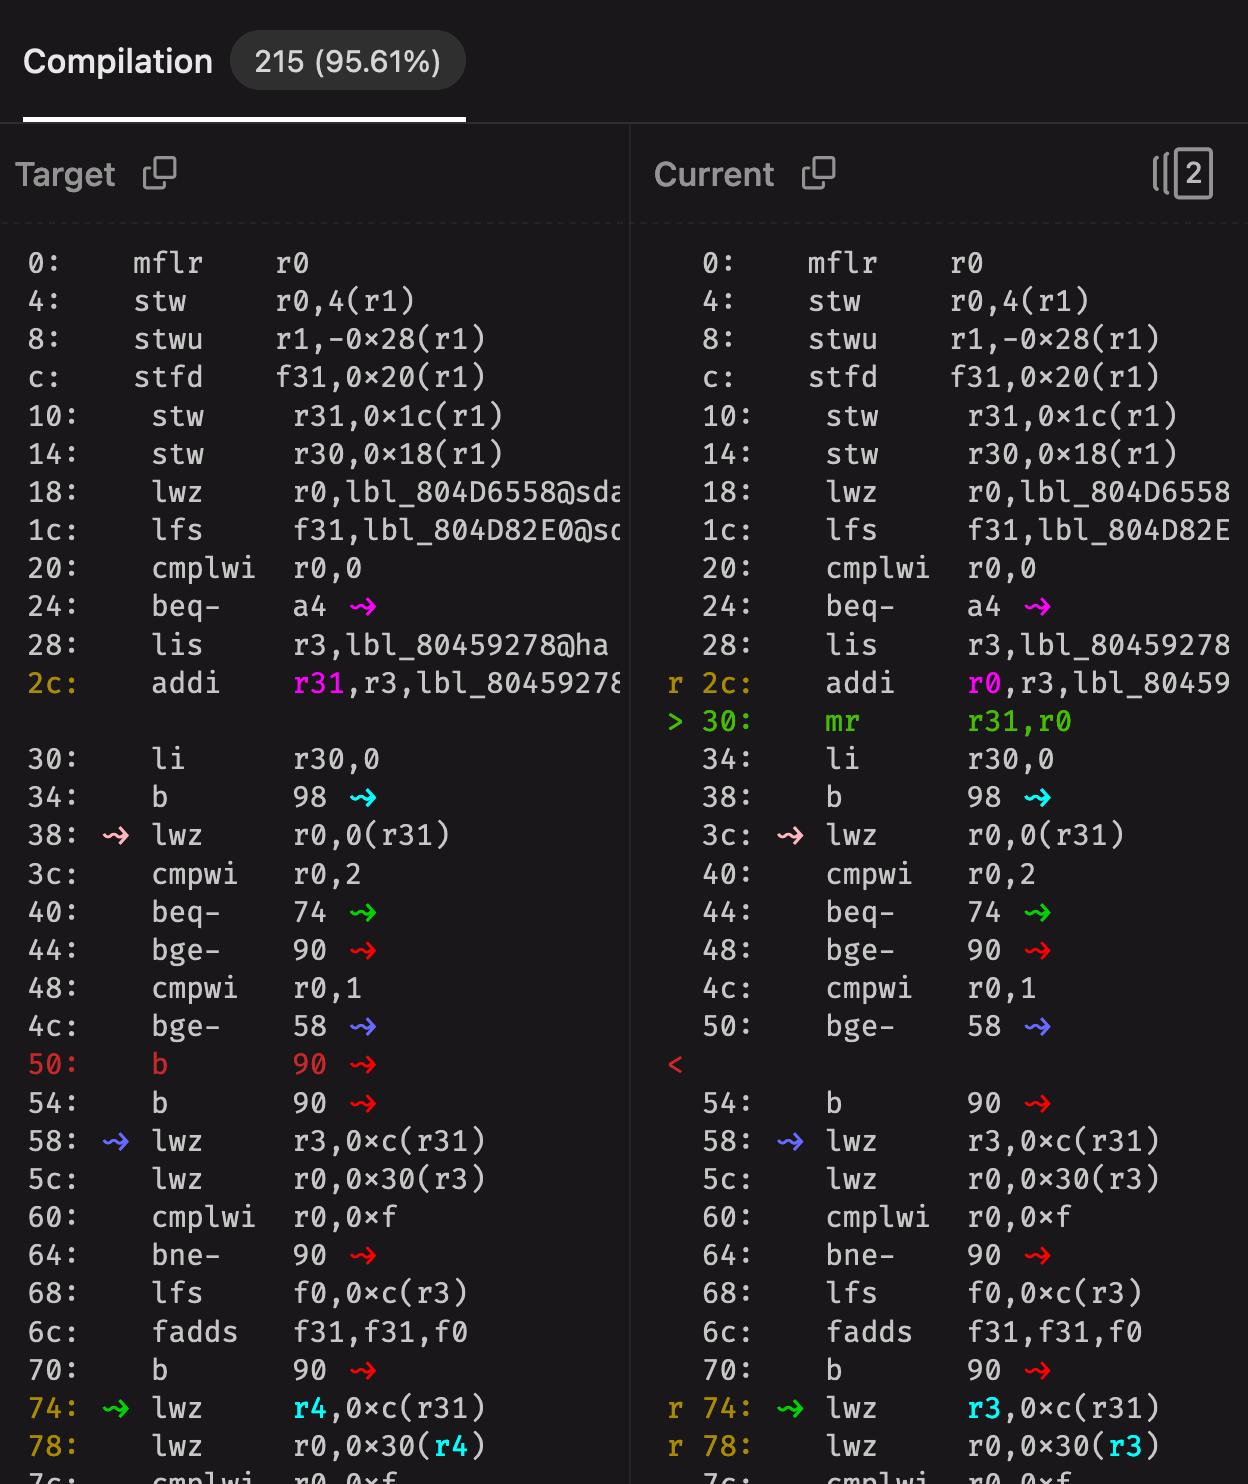
Task: Click the Current column header
Action: click(714, 174)
